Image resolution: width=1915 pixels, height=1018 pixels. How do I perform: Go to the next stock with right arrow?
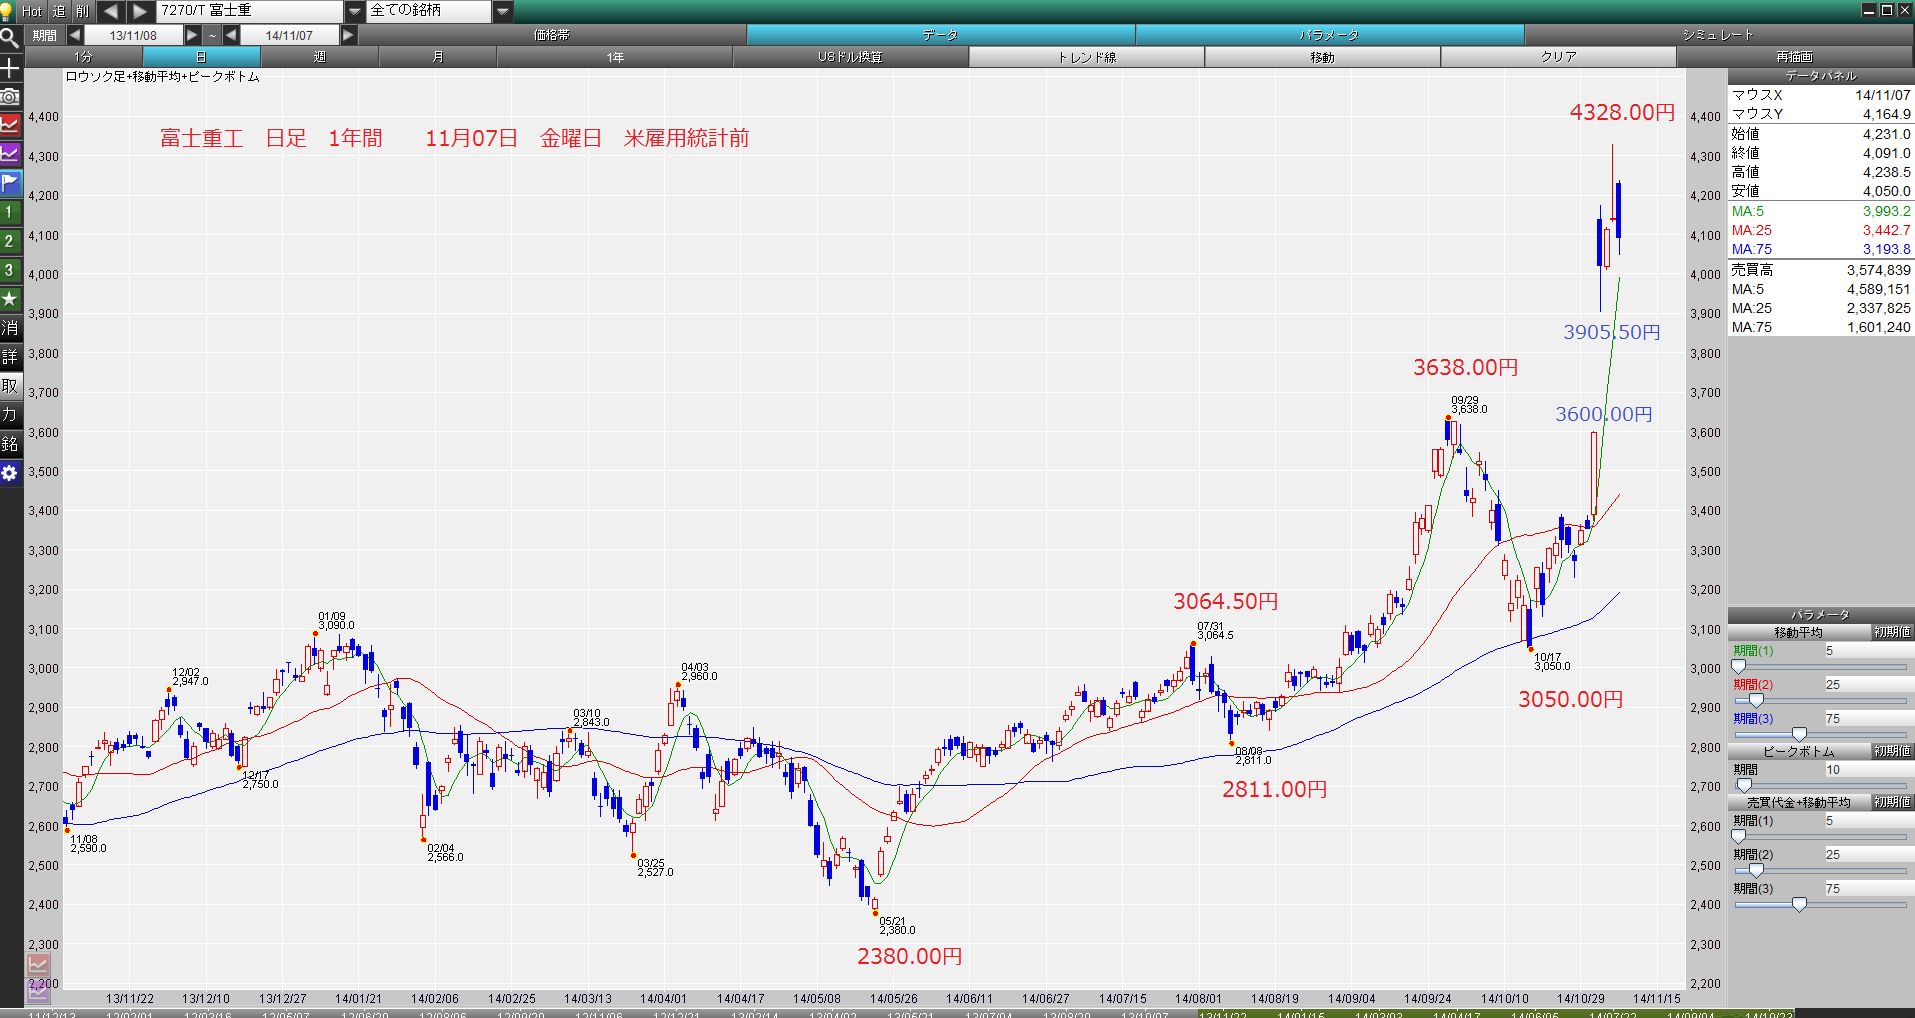141,11
